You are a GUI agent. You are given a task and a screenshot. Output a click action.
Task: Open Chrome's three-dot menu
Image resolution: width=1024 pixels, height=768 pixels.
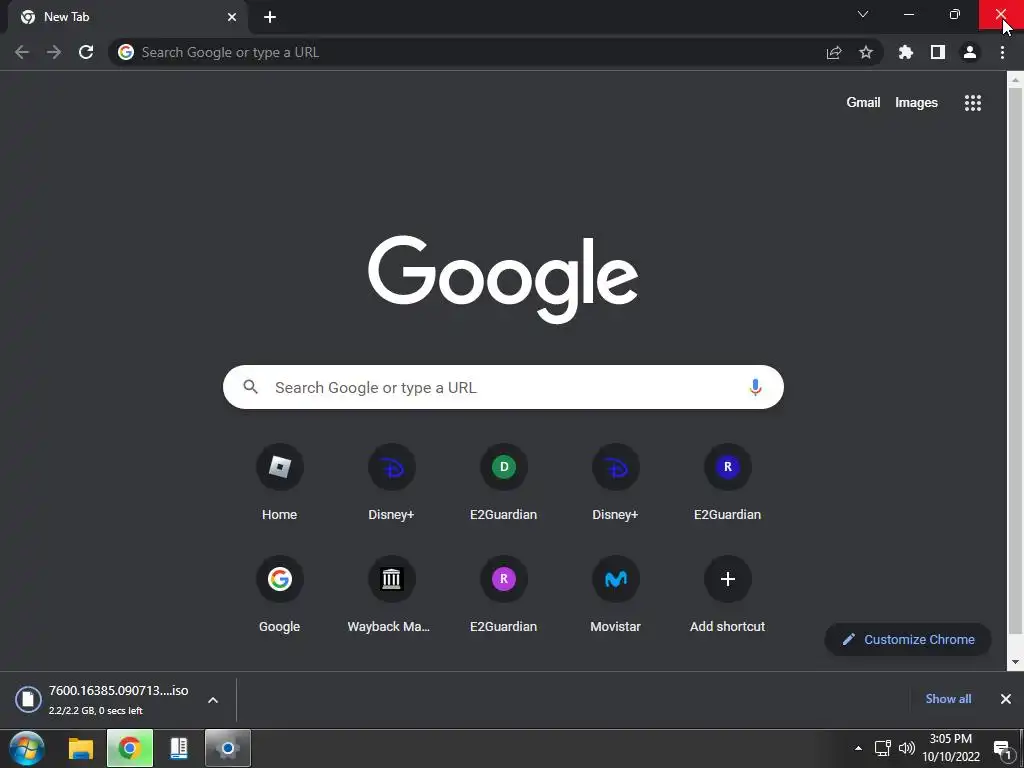(x=1002, y=52)
